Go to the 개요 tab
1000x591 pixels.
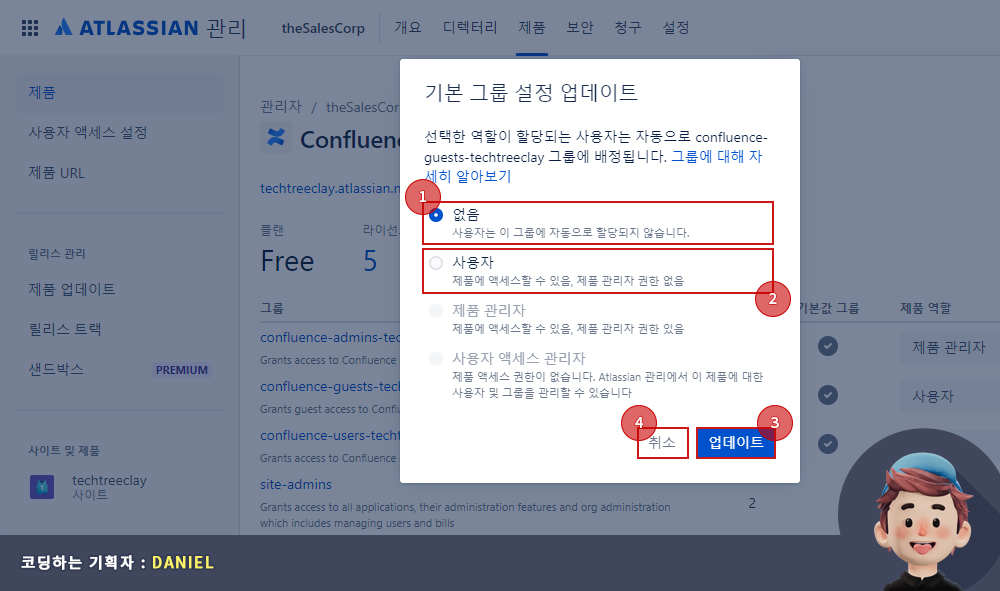click(408, 27)
